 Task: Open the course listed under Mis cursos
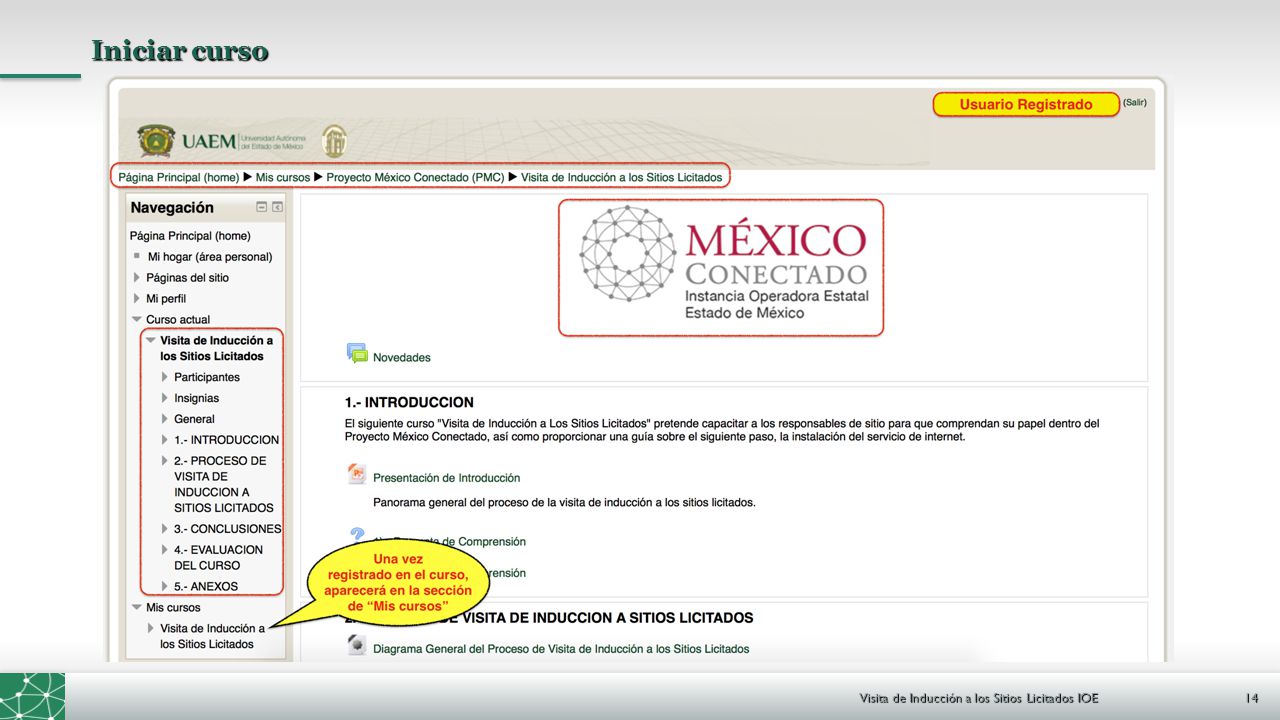[x=212, y=636]
